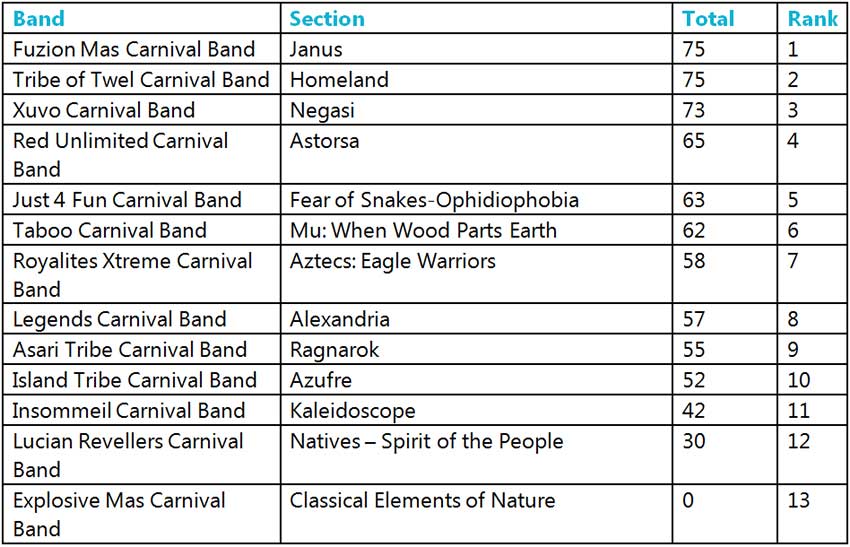
Task: Click the Rank column header
Action: 812,19
